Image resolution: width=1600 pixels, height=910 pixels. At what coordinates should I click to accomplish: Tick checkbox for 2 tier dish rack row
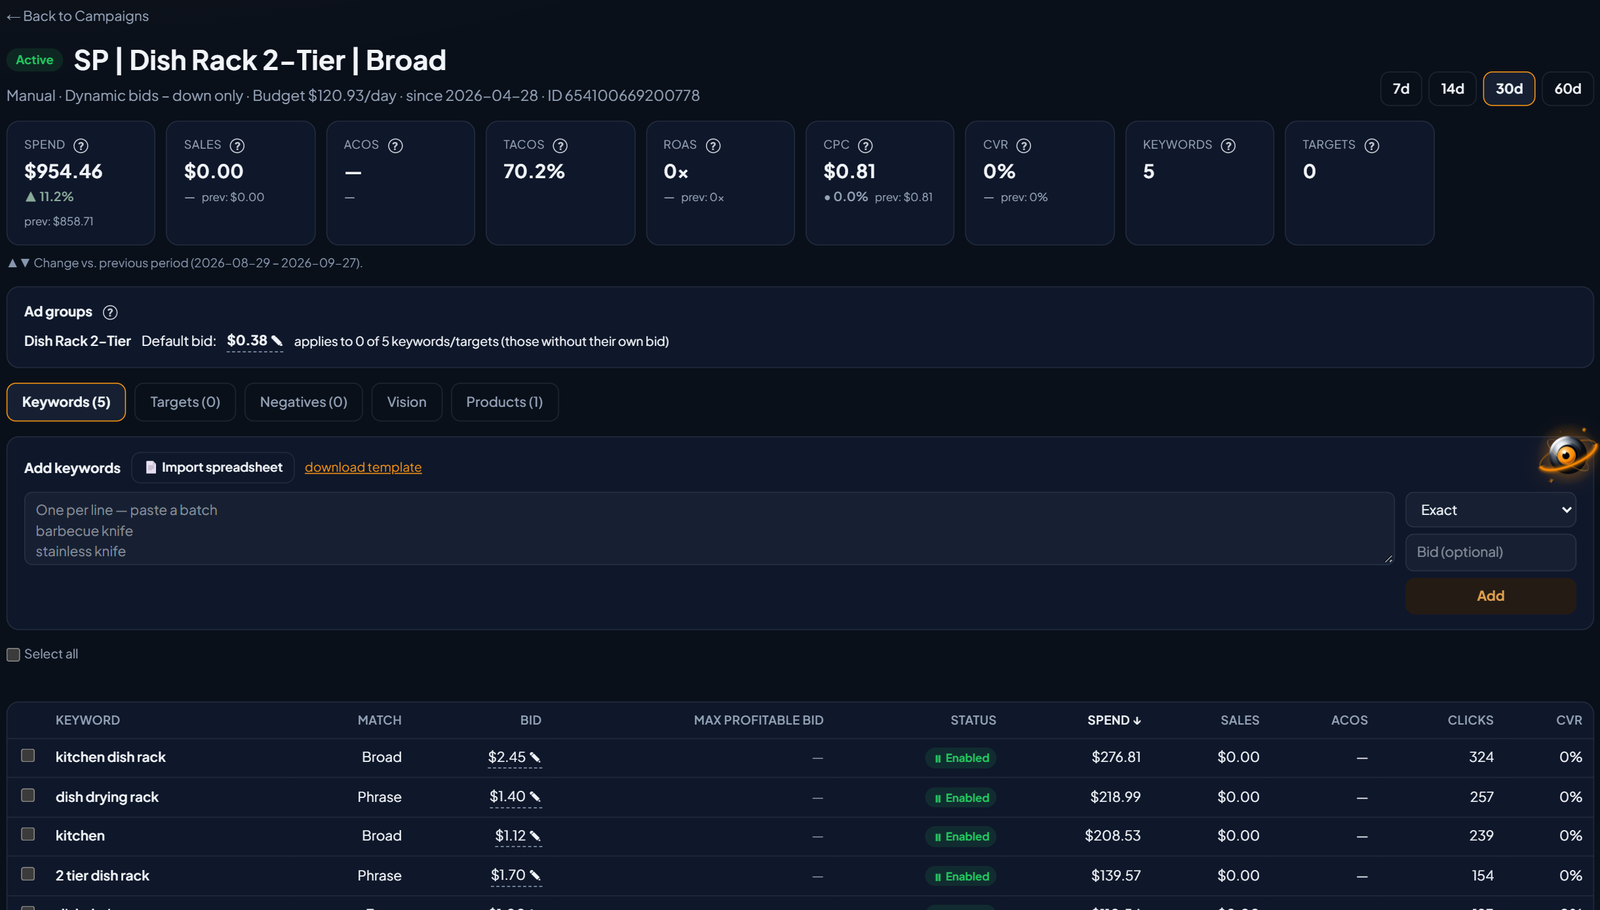click(28, 874)
